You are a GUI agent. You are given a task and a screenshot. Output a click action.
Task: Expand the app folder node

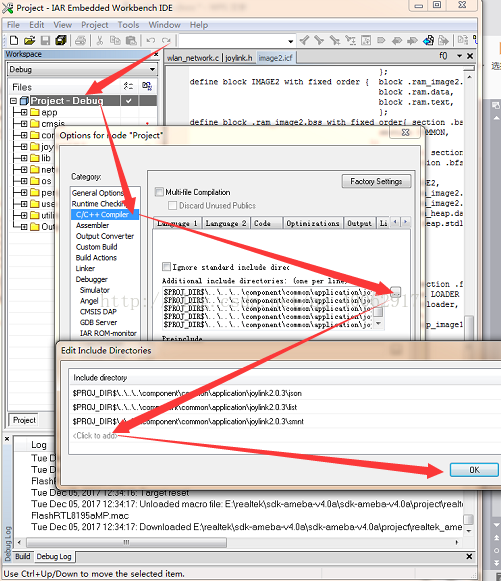pos(24,112)
